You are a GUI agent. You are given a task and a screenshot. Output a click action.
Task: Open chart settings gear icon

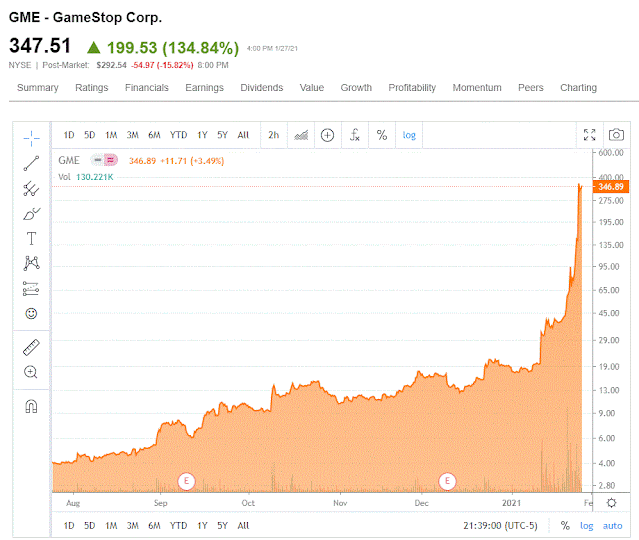(611, 503)
